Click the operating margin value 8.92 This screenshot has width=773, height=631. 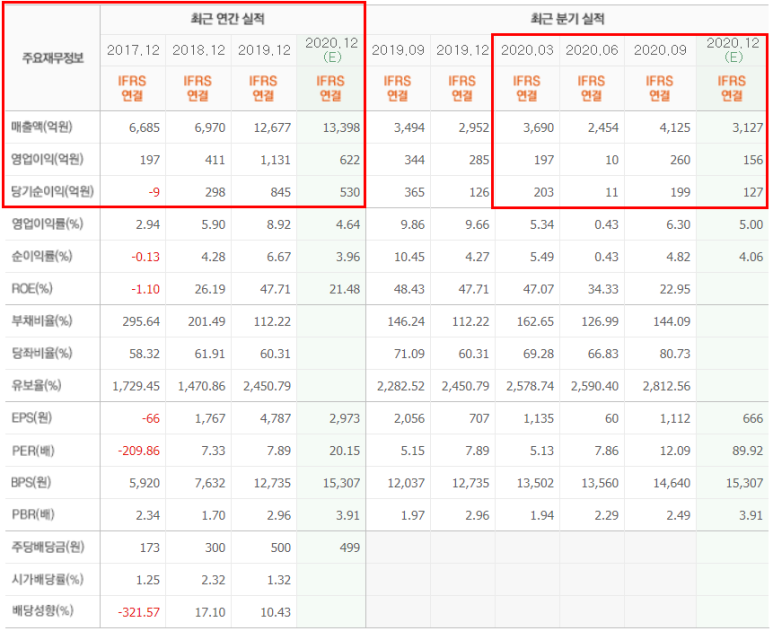(x=279, y=225)
